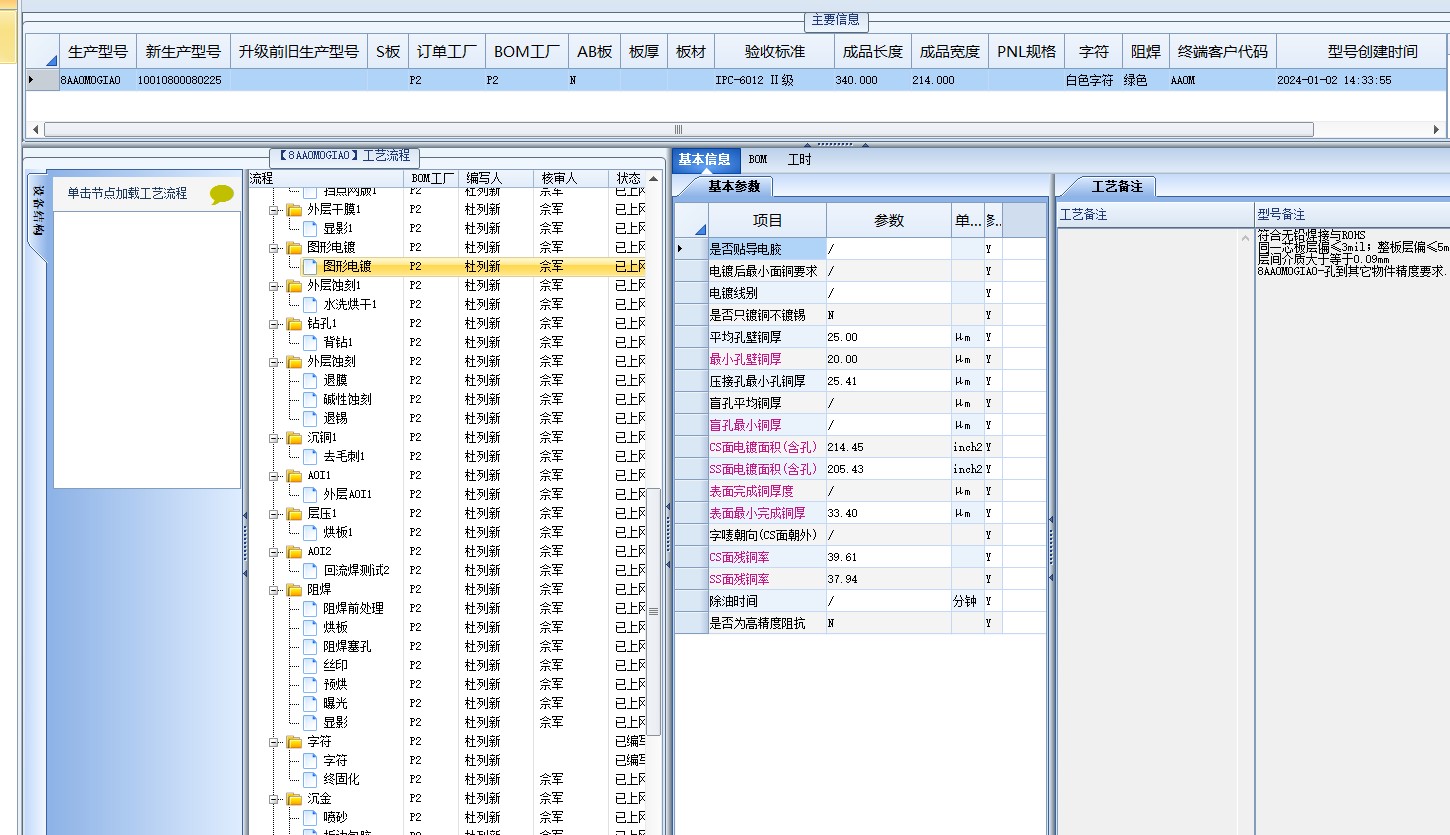Collapse the 外层干膜1 tree node
1450x835 pixels.
click(273, 211)
